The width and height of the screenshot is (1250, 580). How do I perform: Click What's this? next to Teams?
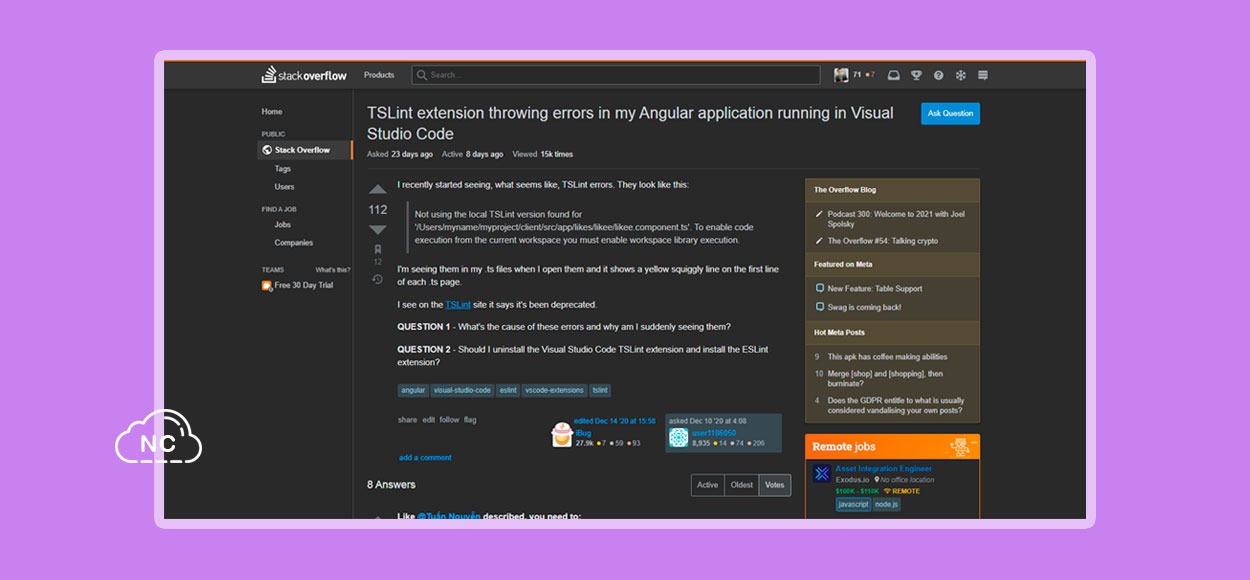[333, 270]
